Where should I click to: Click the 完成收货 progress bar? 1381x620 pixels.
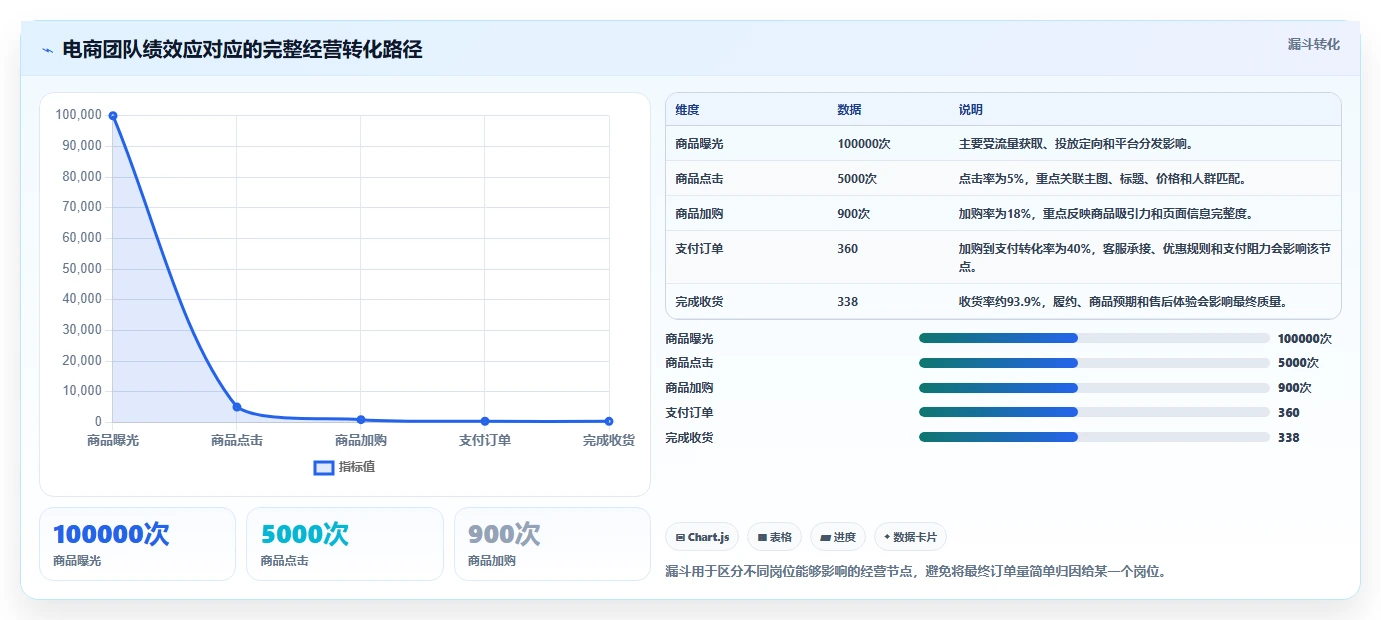pos(1094,437)
